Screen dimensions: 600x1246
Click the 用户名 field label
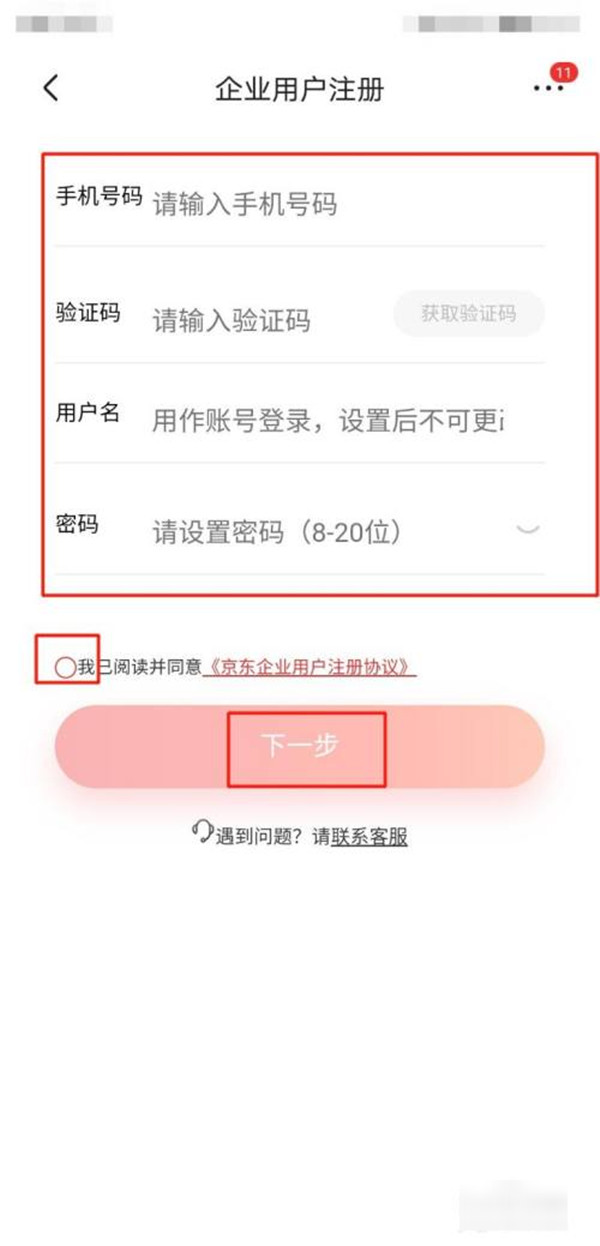click(87, 414)
